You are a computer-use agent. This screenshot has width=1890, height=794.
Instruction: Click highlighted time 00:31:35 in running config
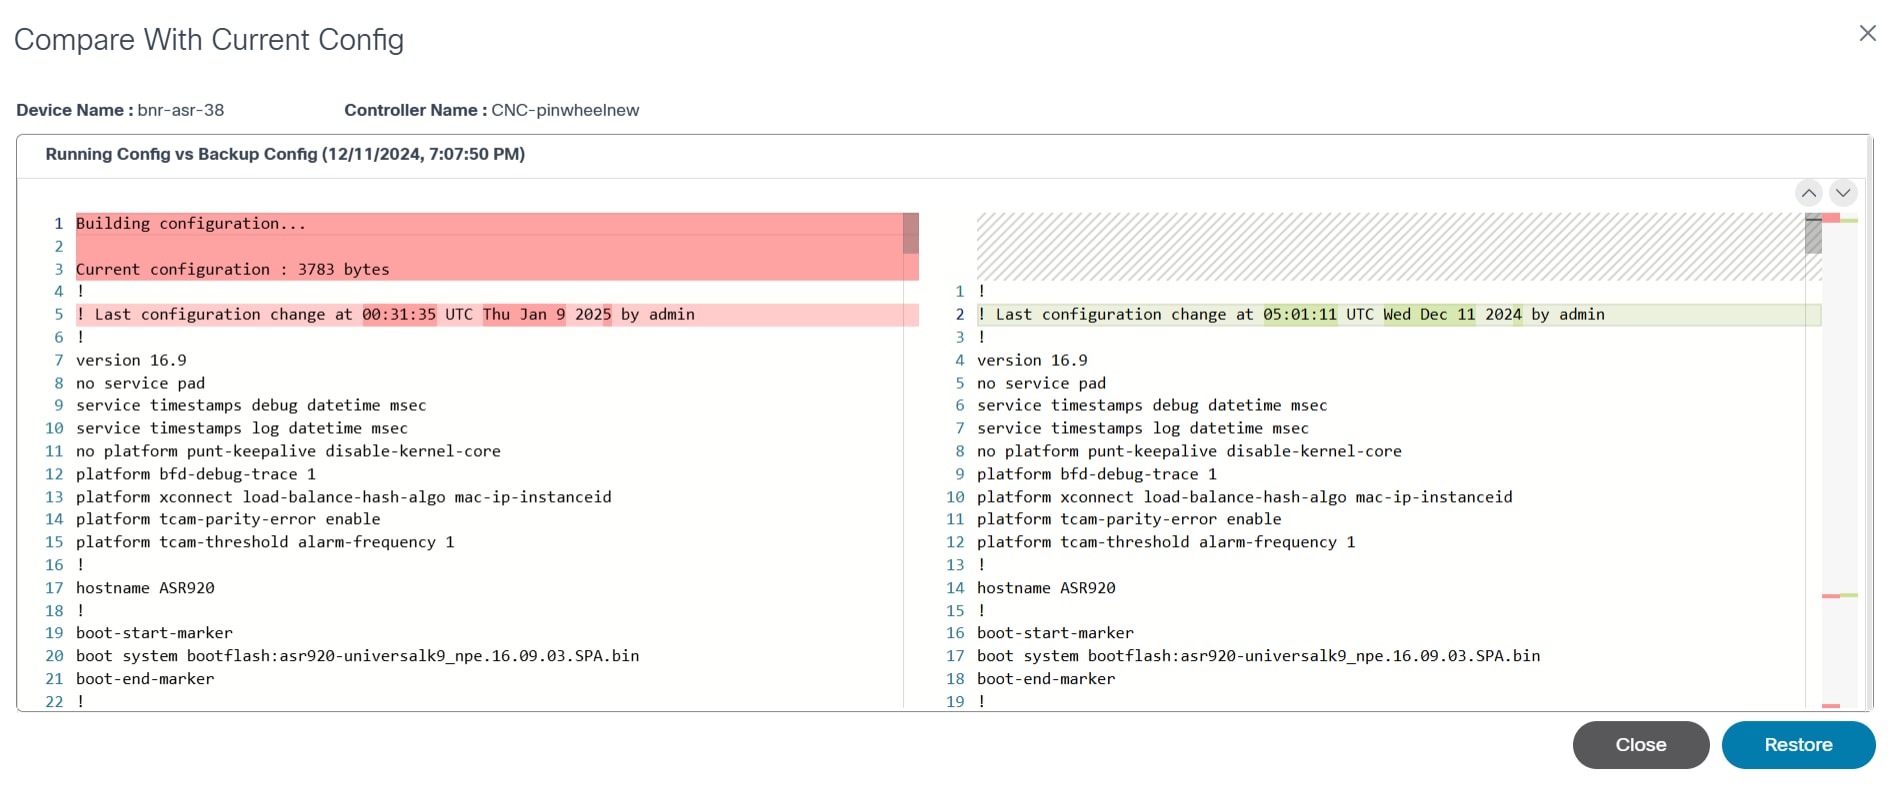coord(399,315)
